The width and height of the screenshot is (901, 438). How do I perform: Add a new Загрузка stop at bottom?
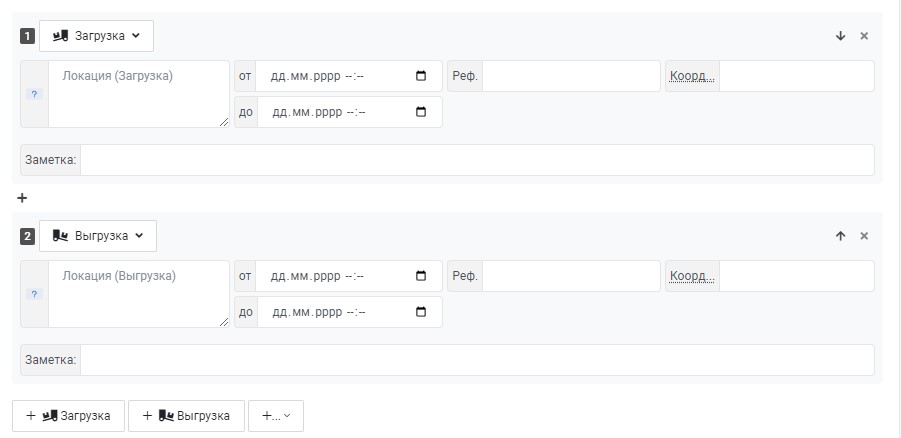click(x=68, y=416)
